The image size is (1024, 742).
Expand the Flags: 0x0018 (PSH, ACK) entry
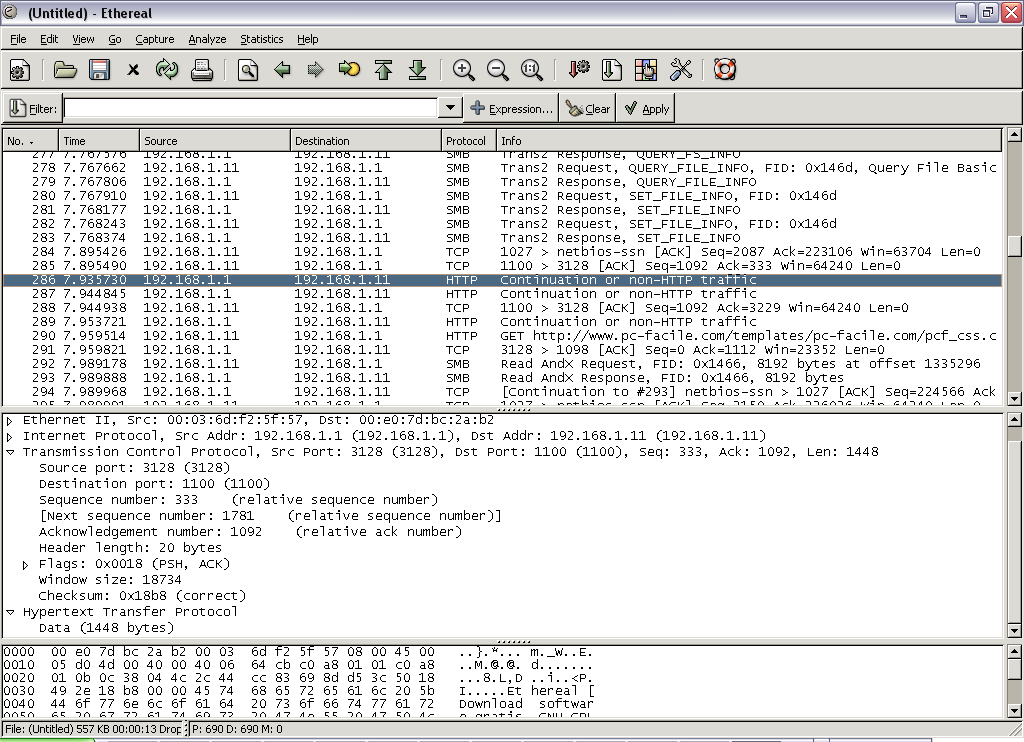click(26, 565)
